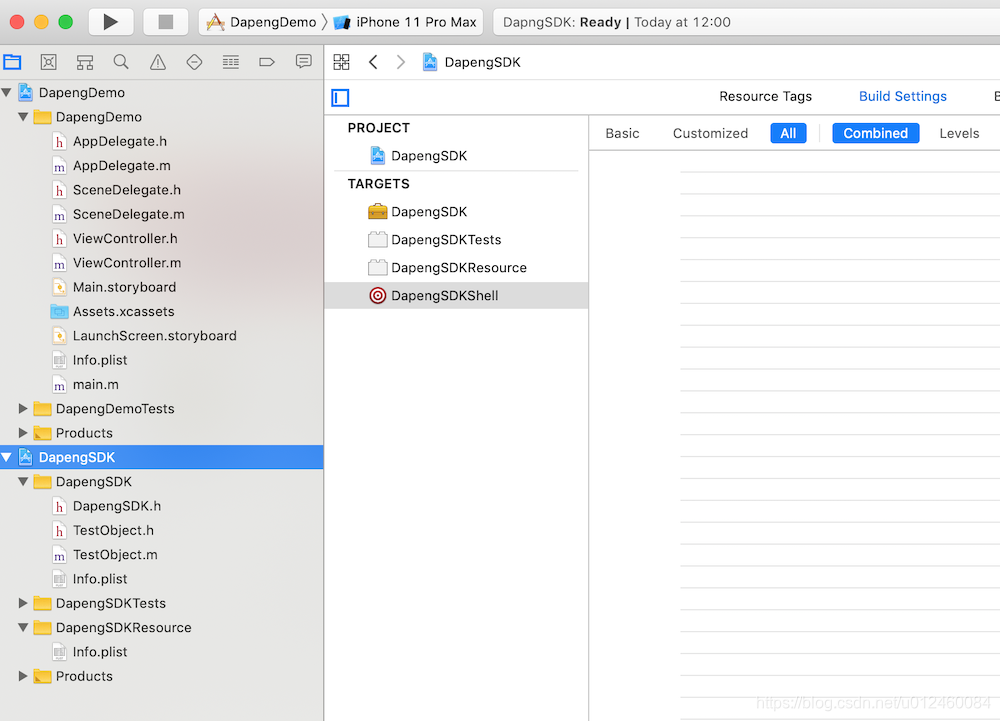The width and height of the screenshot is (1000, 721).
Task: Switch to the Build Settings tab
Action: pos(902,96)
